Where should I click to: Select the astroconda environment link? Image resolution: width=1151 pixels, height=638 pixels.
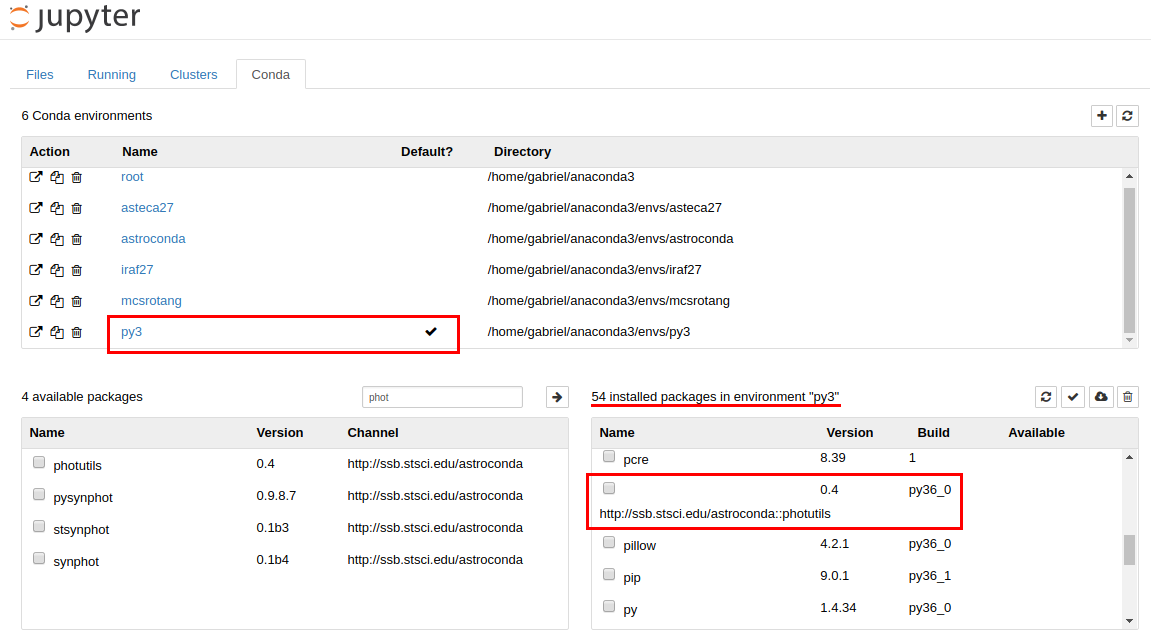tap(153, 239)
